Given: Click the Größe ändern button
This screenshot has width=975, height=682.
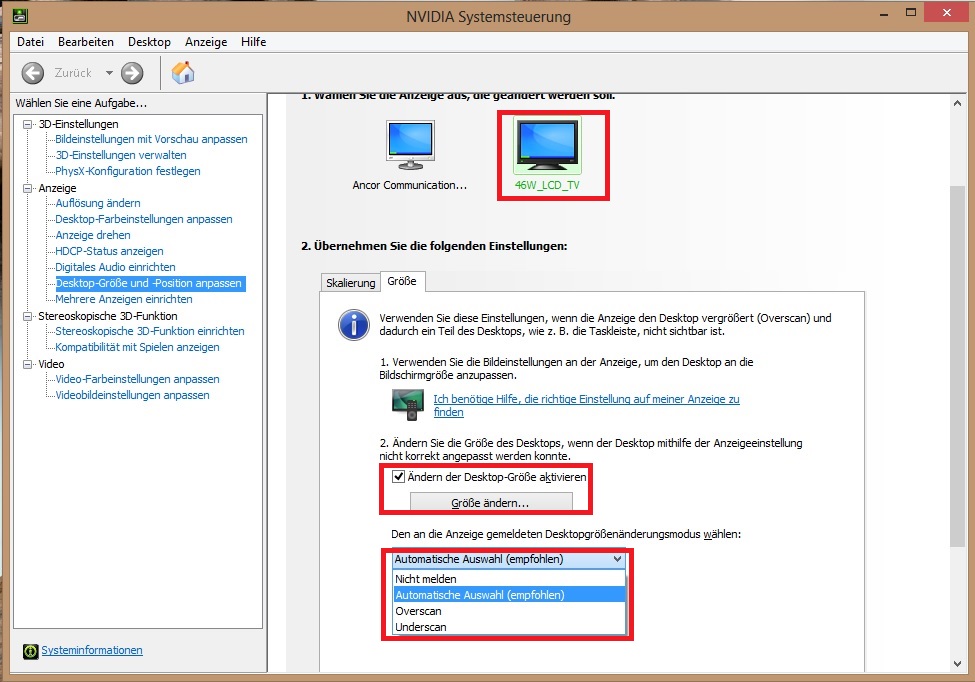Looking at the screenshot, I should click(x=491, y=502).
